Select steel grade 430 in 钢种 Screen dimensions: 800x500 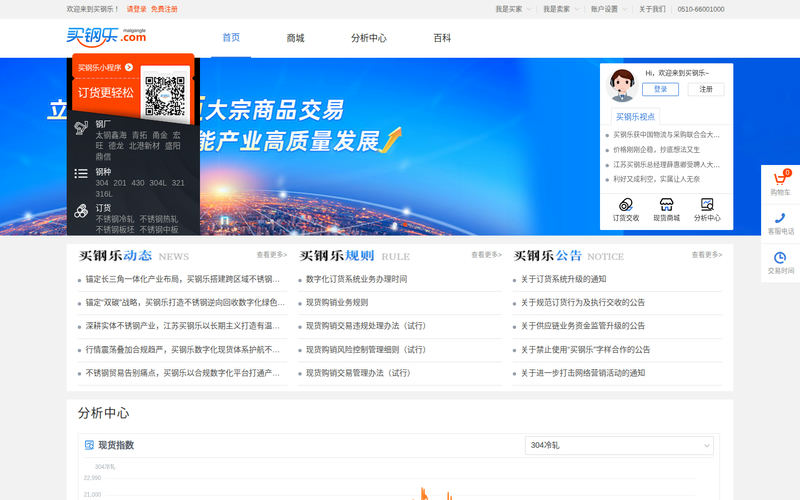pyautogui.click(x=138, y=183)
